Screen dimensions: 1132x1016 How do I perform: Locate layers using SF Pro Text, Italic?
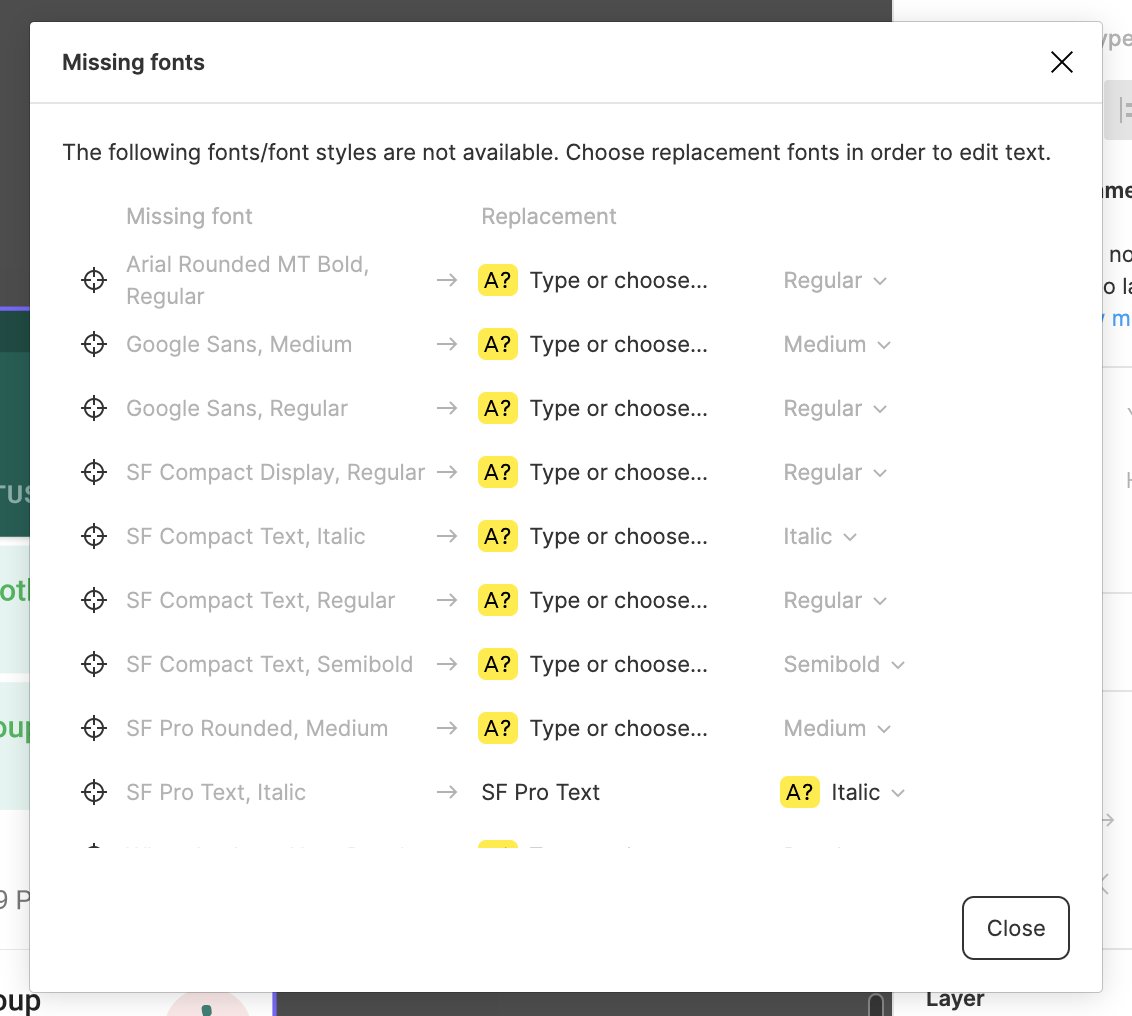click(94, 792)
